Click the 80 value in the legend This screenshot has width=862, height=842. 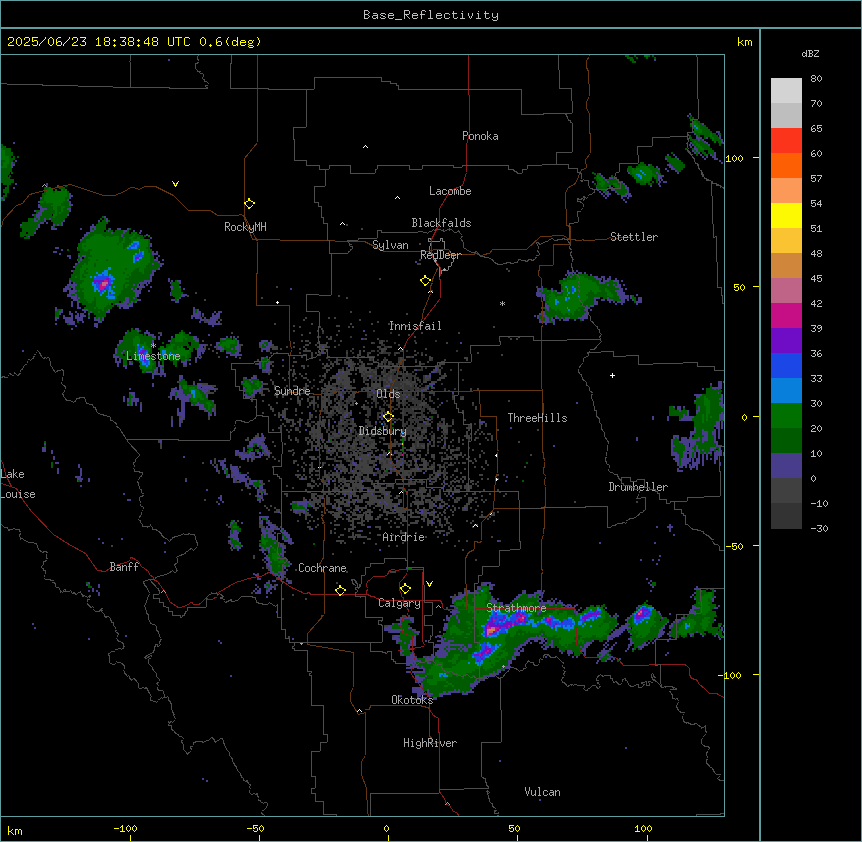[816, 79]
